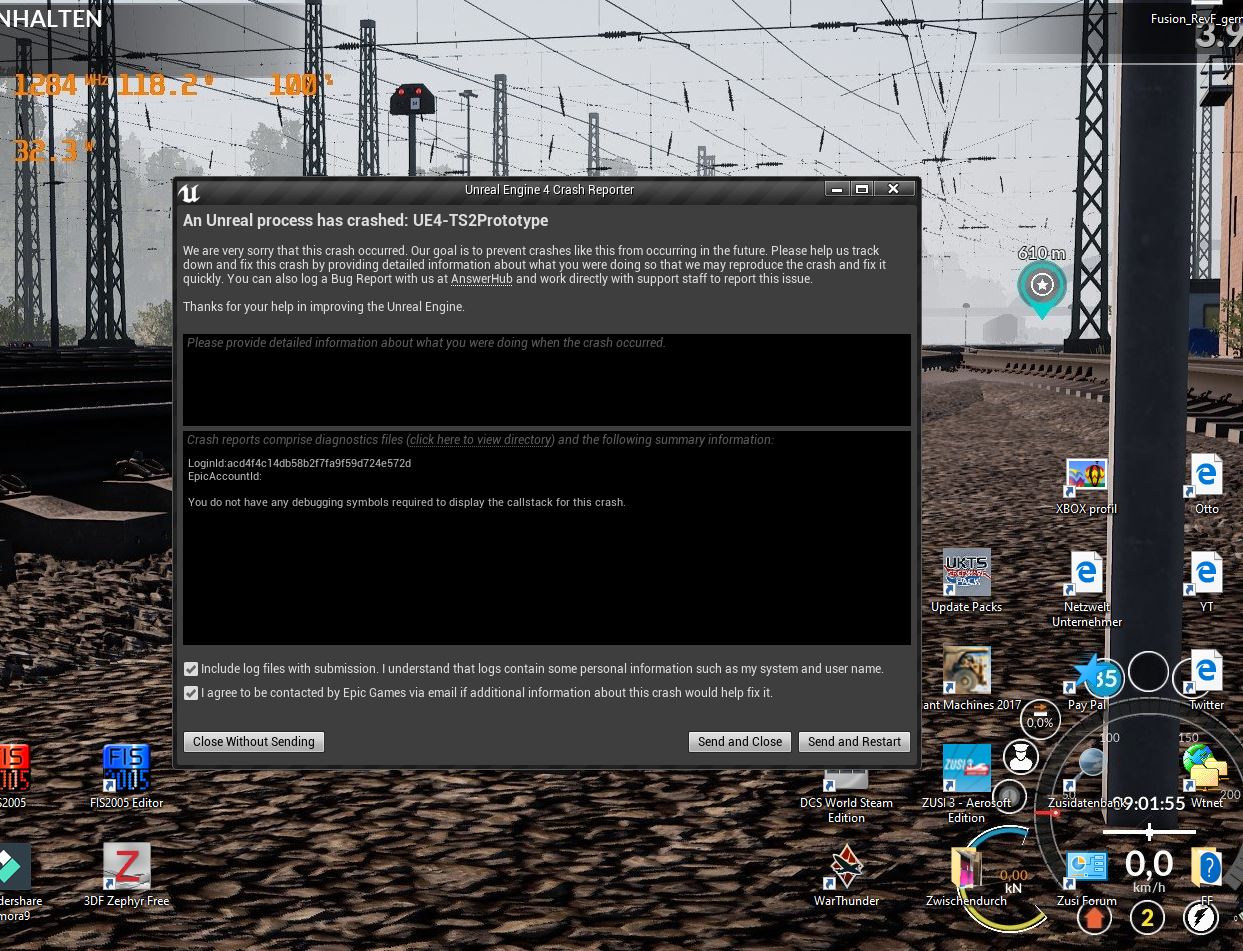This screenshot has height=951, width=1243.
Task: Click Send and Restart button
Action: pos(854,742)
